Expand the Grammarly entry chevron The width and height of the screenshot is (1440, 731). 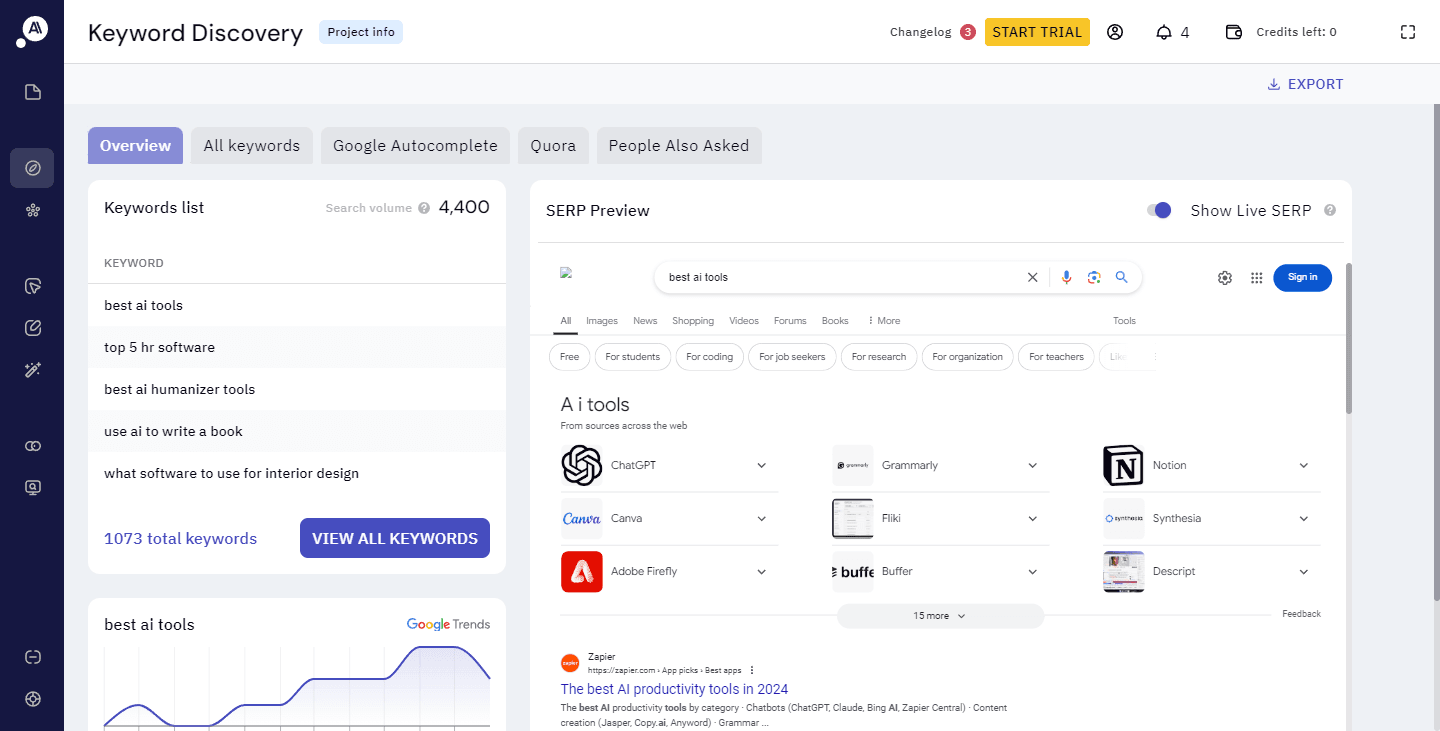coord(1032,465)
